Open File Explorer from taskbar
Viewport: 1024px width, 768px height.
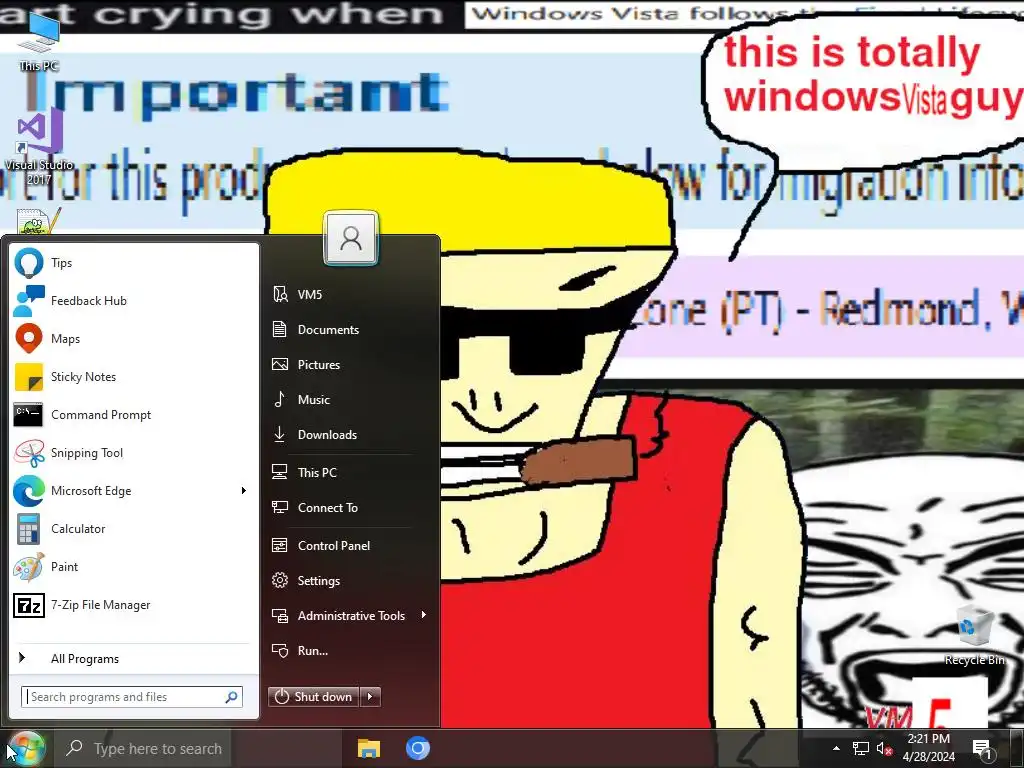pos(368,748)
